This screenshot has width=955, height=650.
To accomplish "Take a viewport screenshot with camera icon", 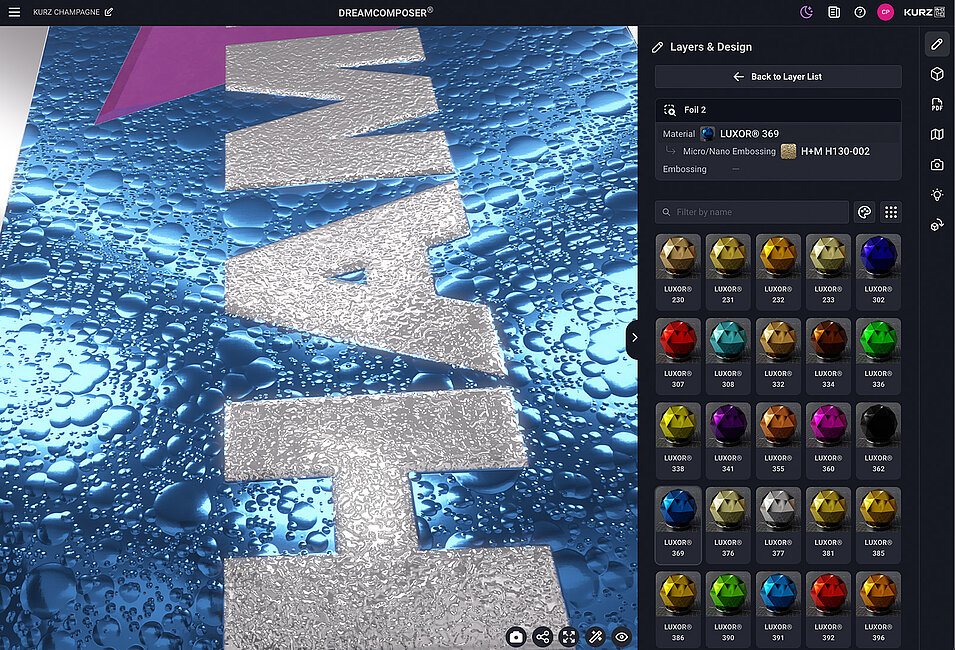I will point(516,637).
